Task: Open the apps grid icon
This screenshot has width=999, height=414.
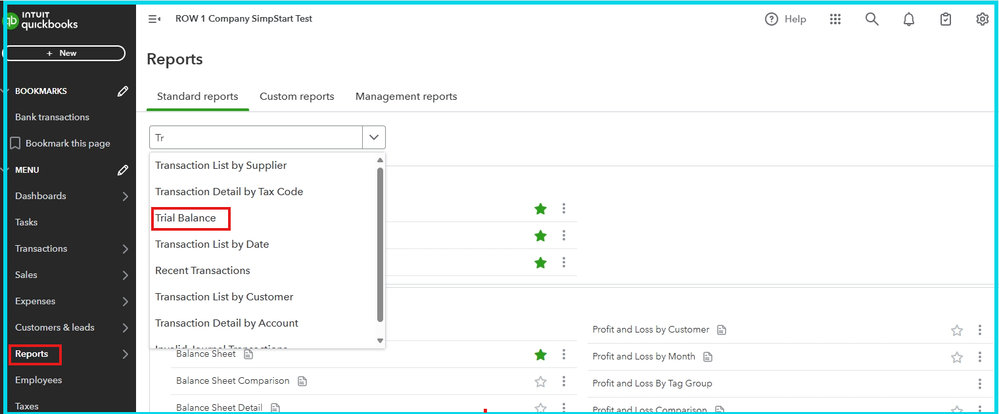Action: [835, 19]
